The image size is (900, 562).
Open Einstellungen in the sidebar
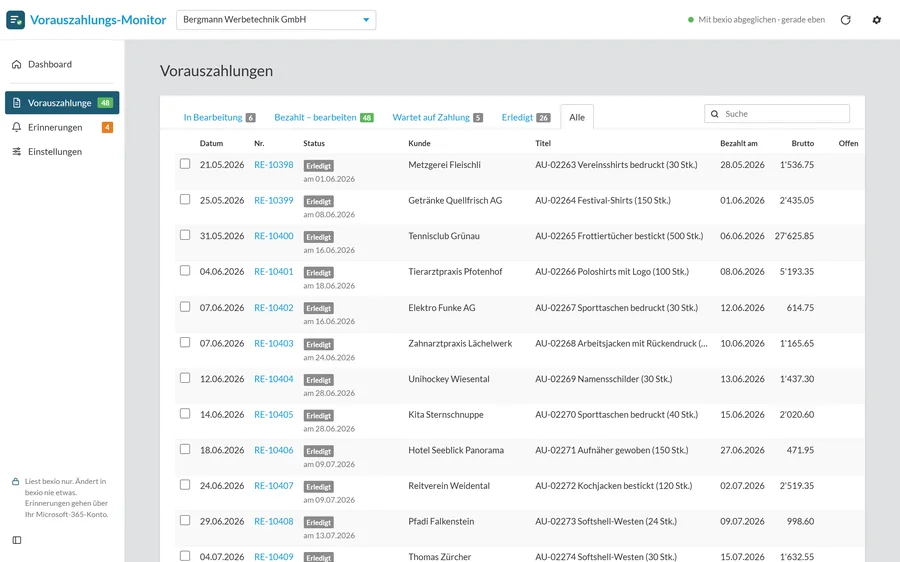coord(62,152)
